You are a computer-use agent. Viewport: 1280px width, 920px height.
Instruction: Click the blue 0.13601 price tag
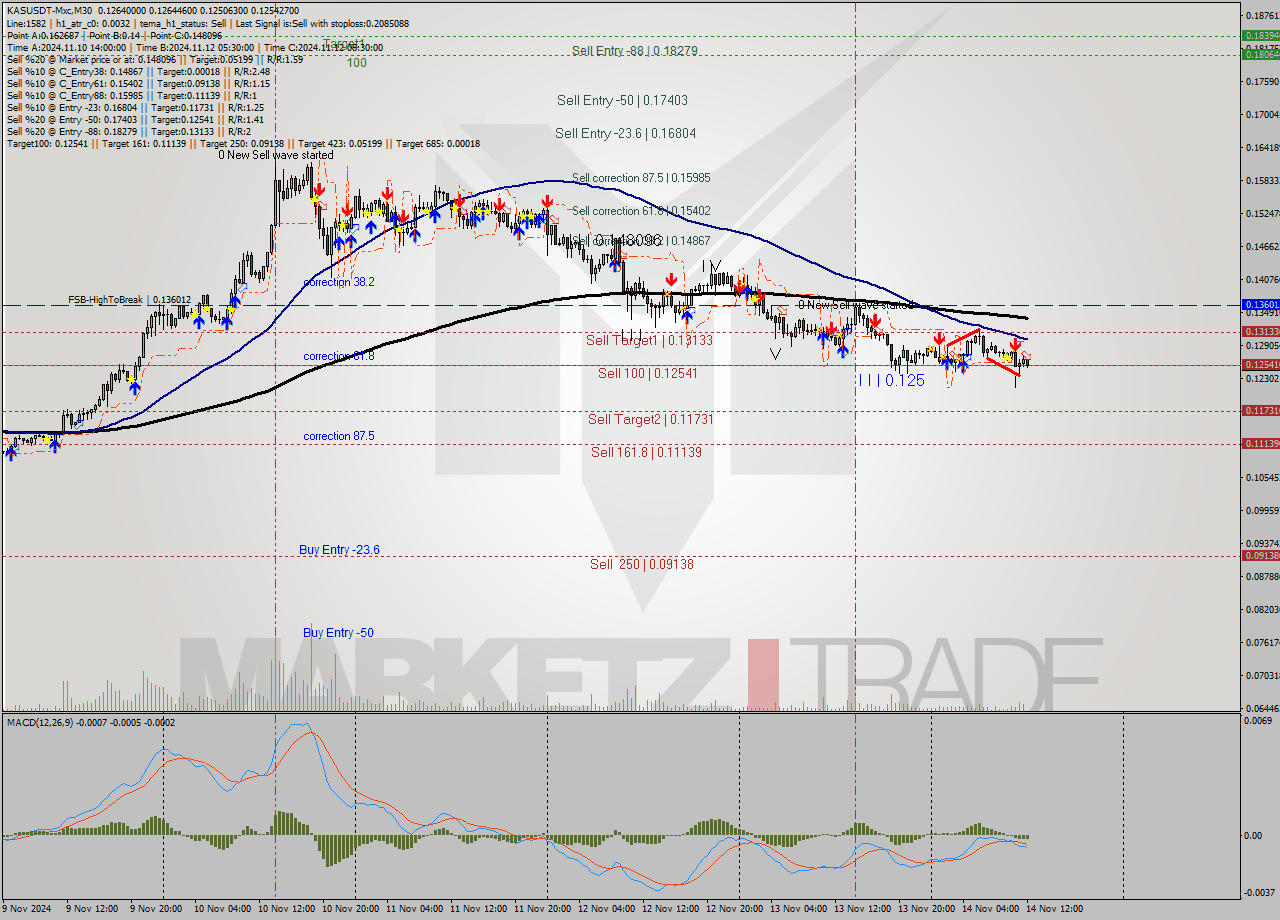[x=1260, y=304]
